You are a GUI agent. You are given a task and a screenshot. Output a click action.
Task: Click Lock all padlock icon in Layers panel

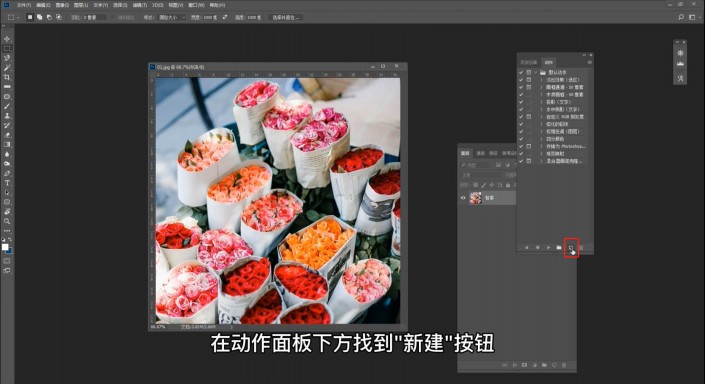[x=508, y=185]
